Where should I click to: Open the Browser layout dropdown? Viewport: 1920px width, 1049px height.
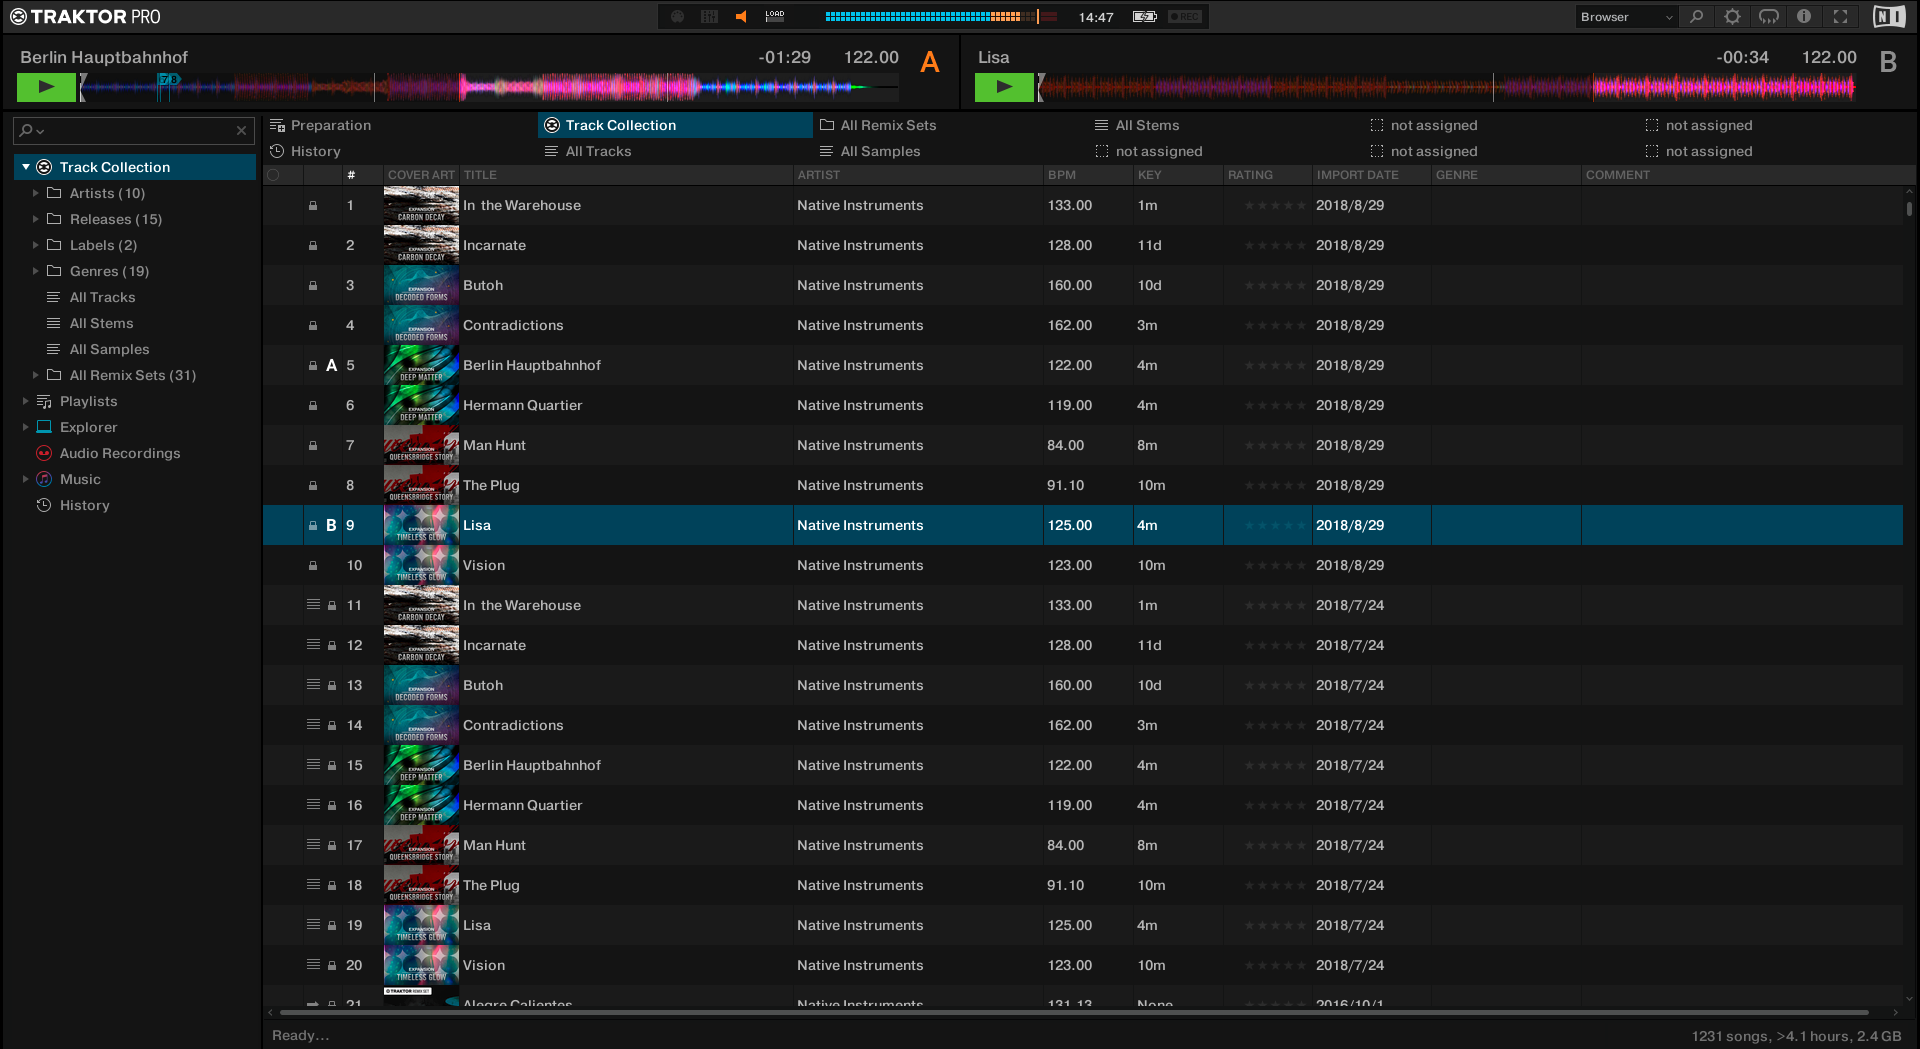(x=1626, y=17)
